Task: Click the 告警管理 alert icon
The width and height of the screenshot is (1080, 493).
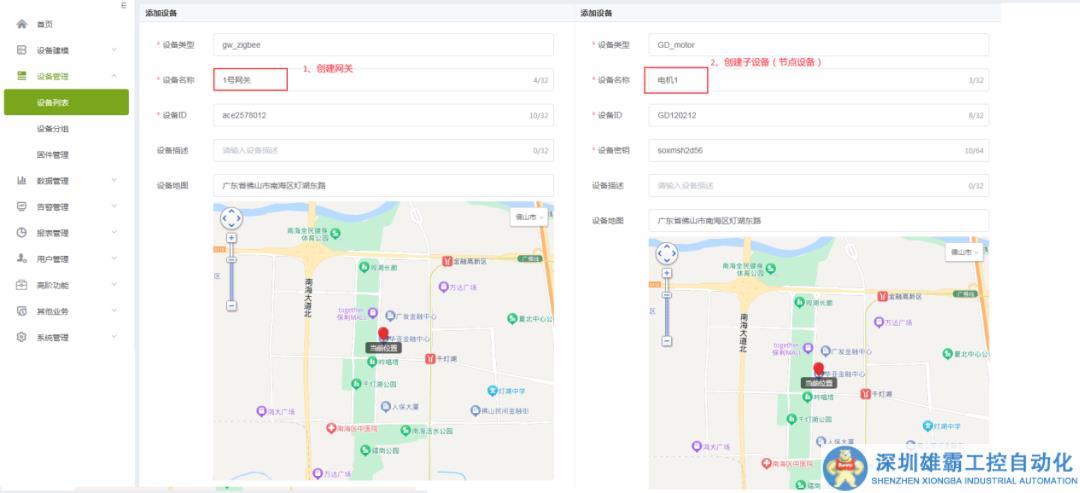Action: pyautogui.click(x=21, y=207)
